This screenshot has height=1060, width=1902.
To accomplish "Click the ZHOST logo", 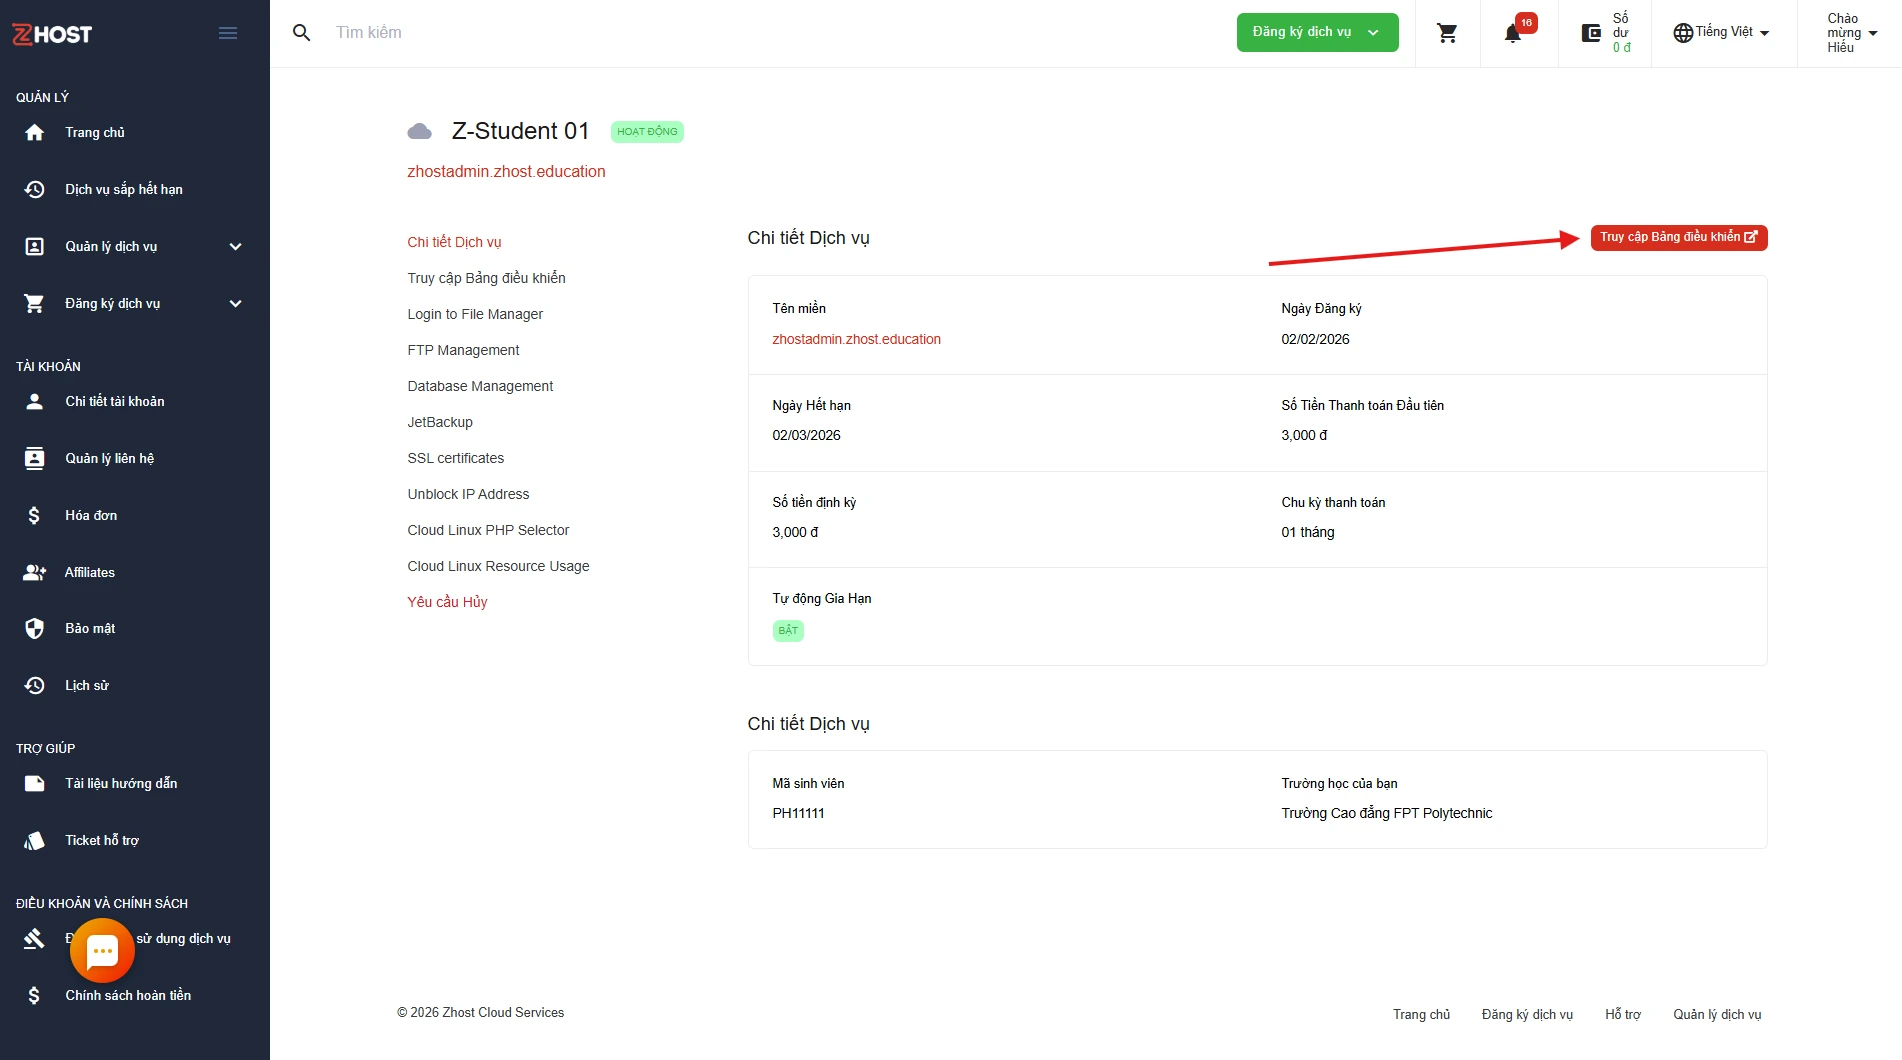I will point(52,34).
